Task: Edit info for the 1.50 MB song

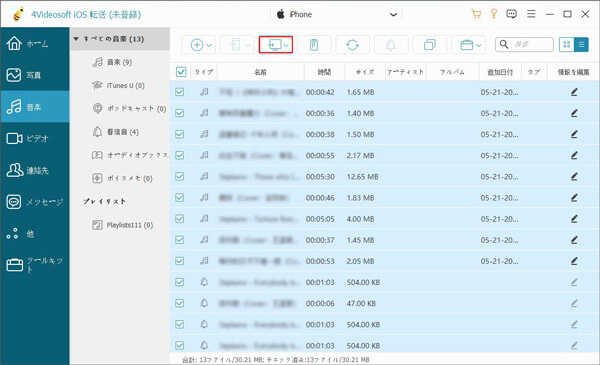Action: (574, 134)
